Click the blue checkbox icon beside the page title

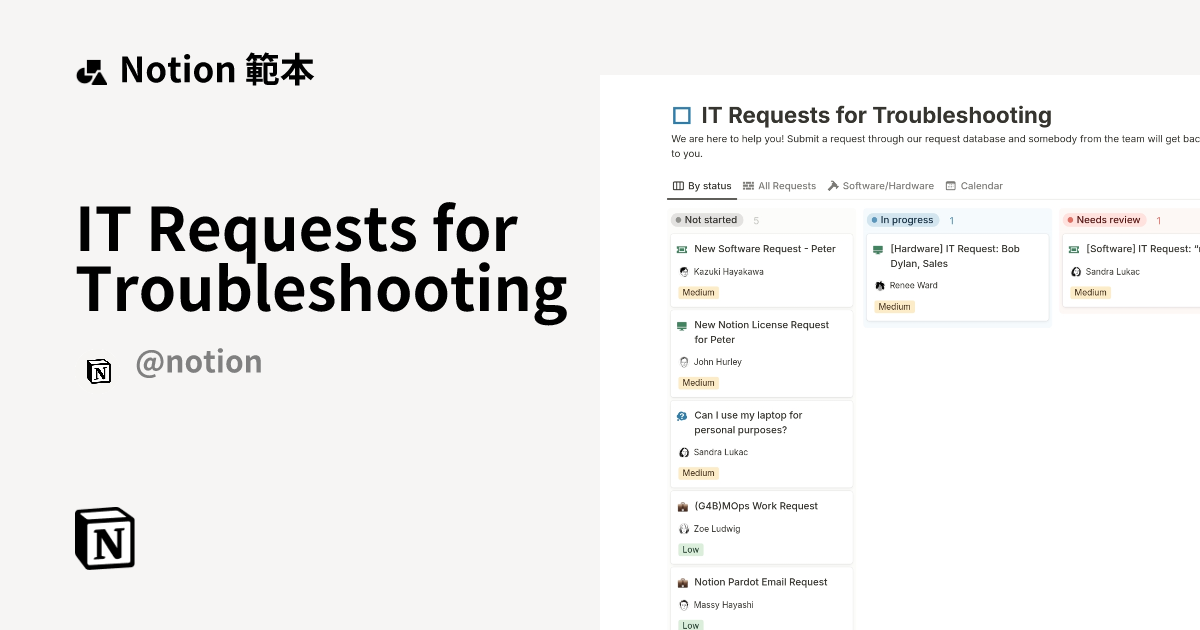[681, 115]
